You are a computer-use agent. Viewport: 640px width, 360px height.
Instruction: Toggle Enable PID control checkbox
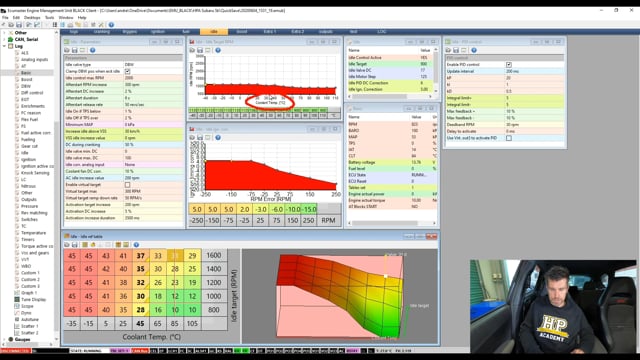[x=509, y=65]
